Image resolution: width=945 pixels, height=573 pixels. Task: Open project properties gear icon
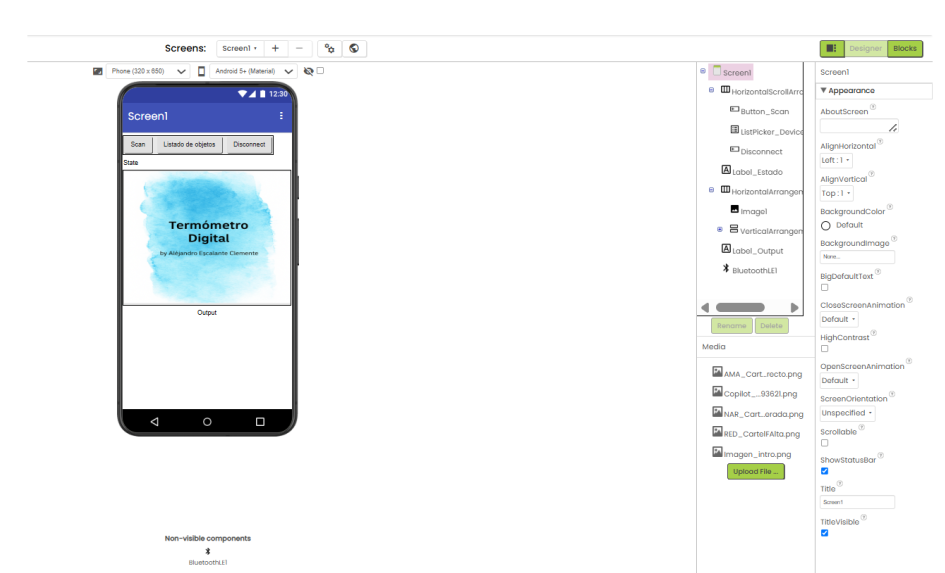[329, 48]
